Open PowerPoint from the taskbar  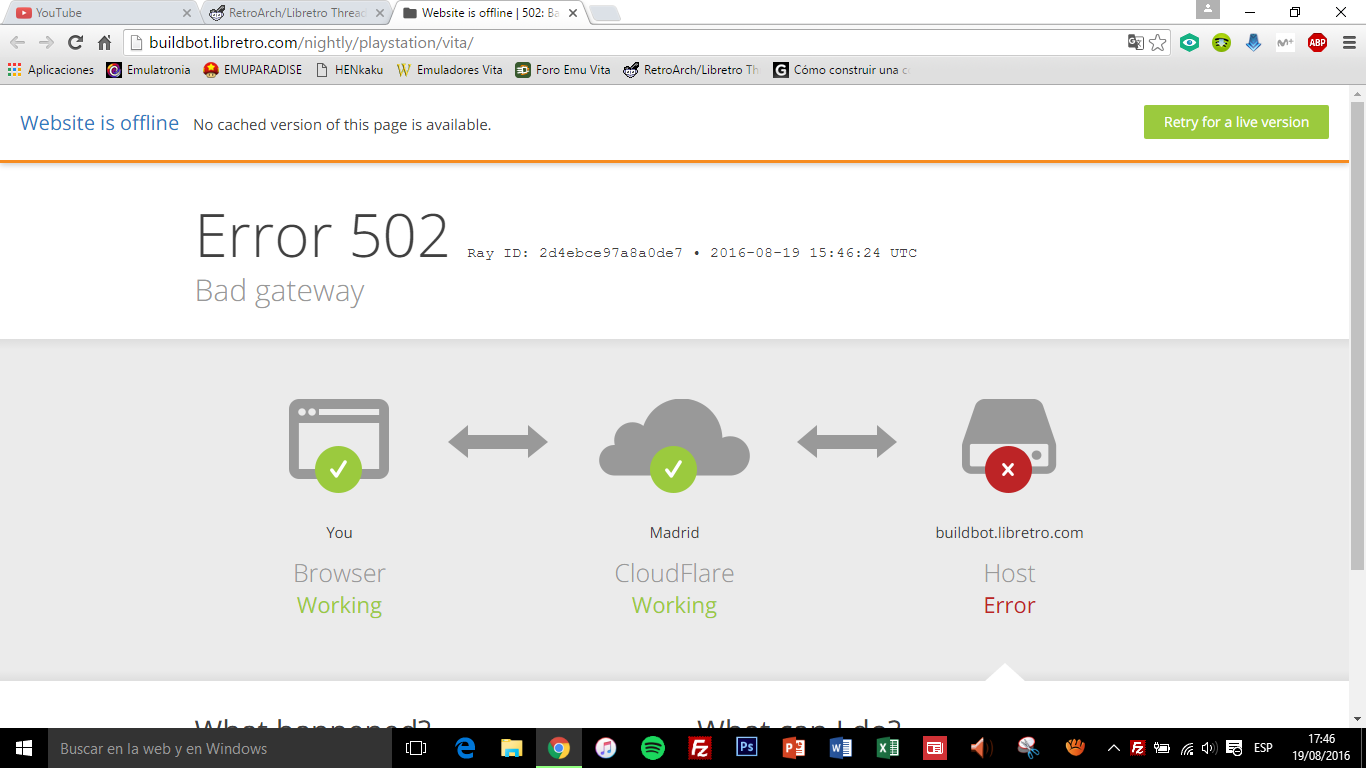point(794,748)
